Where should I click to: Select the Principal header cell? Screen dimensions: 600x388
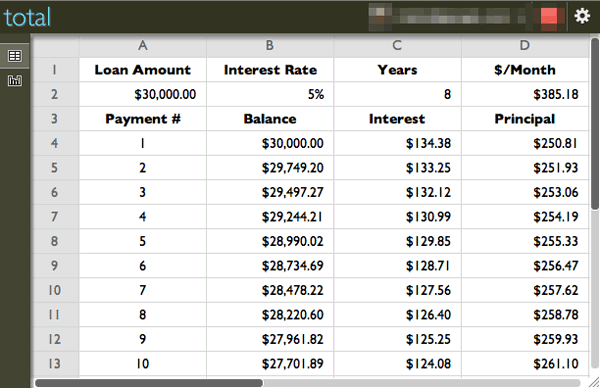525,119
